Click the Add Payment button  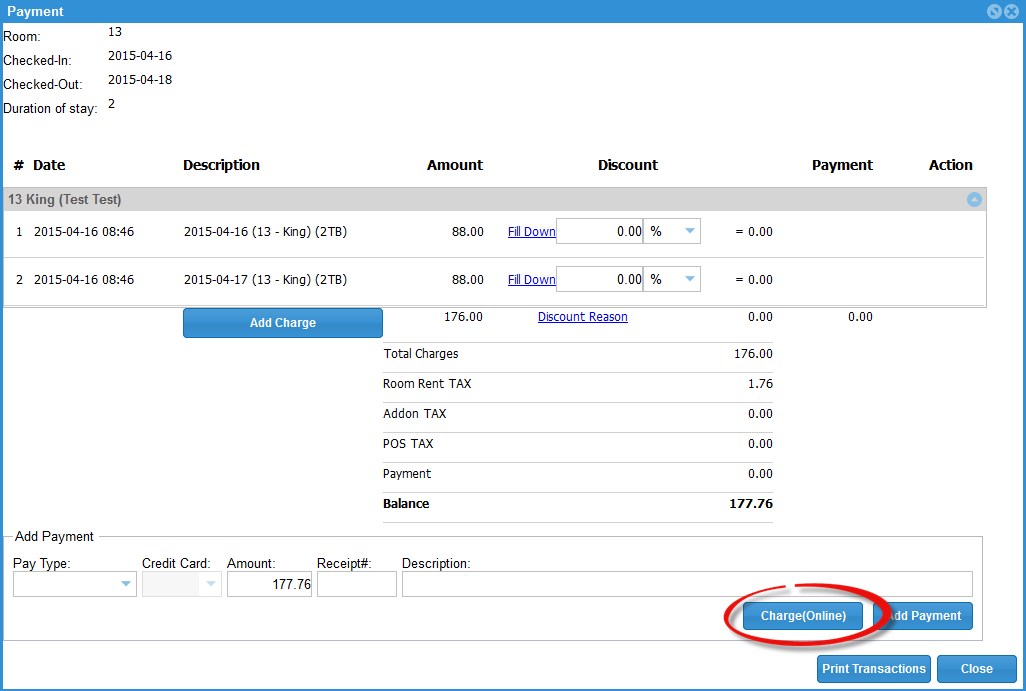pyautogui.click(x=924, y=616)
